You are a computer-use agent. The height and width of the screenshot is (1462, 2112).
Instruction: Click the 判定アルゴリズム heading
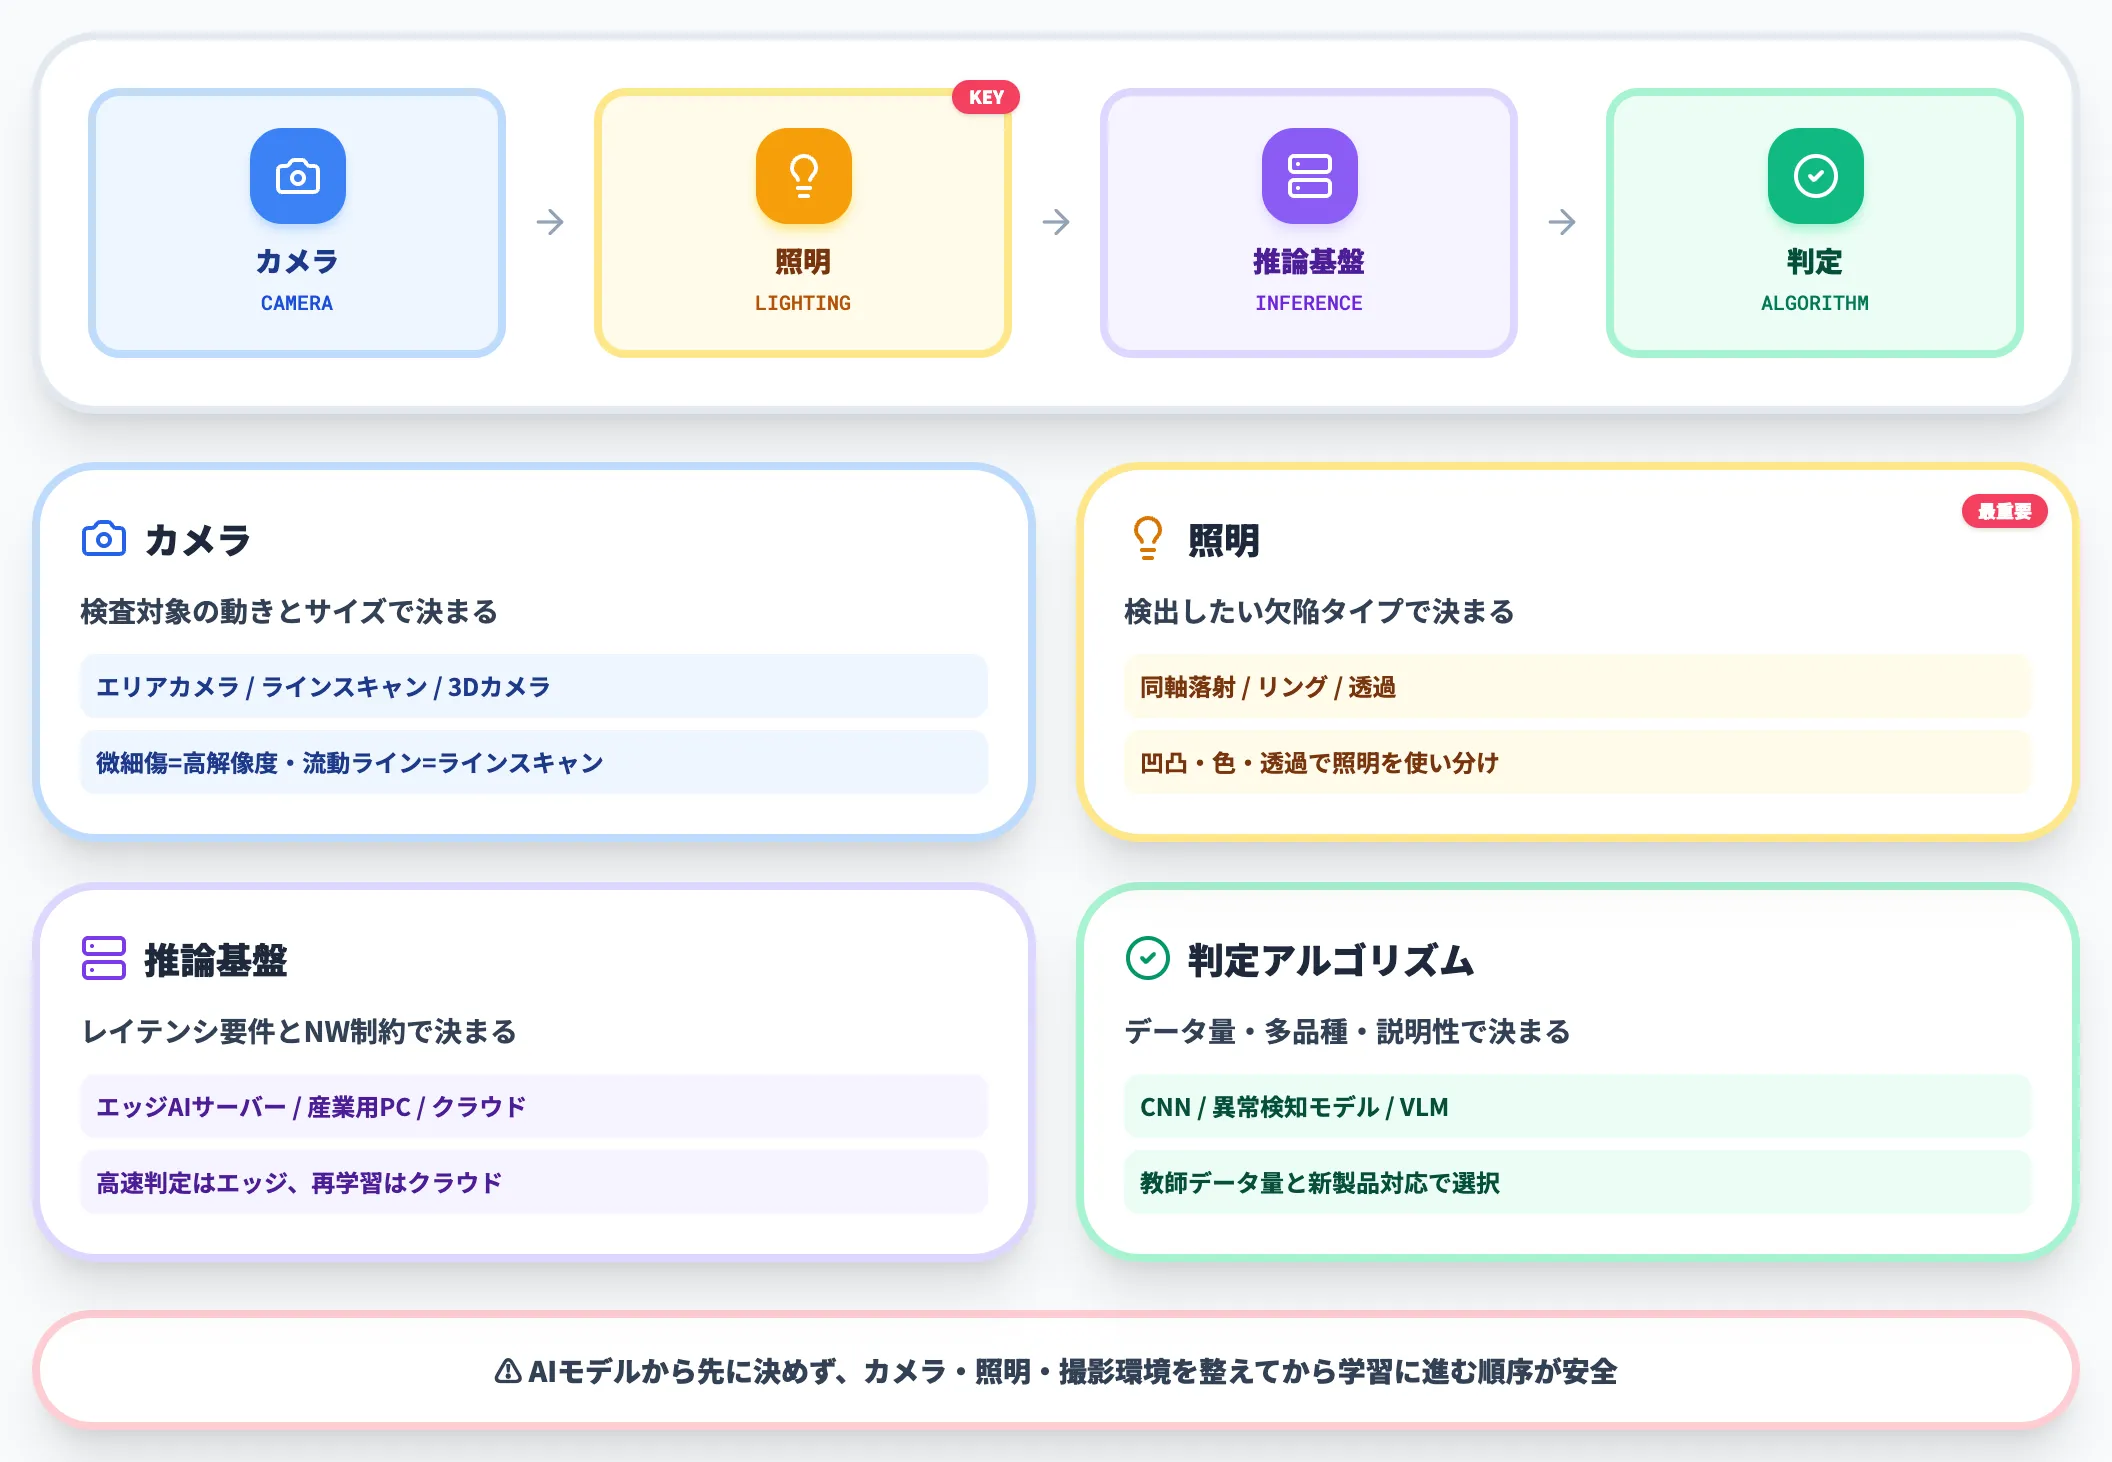point(1331,960)
